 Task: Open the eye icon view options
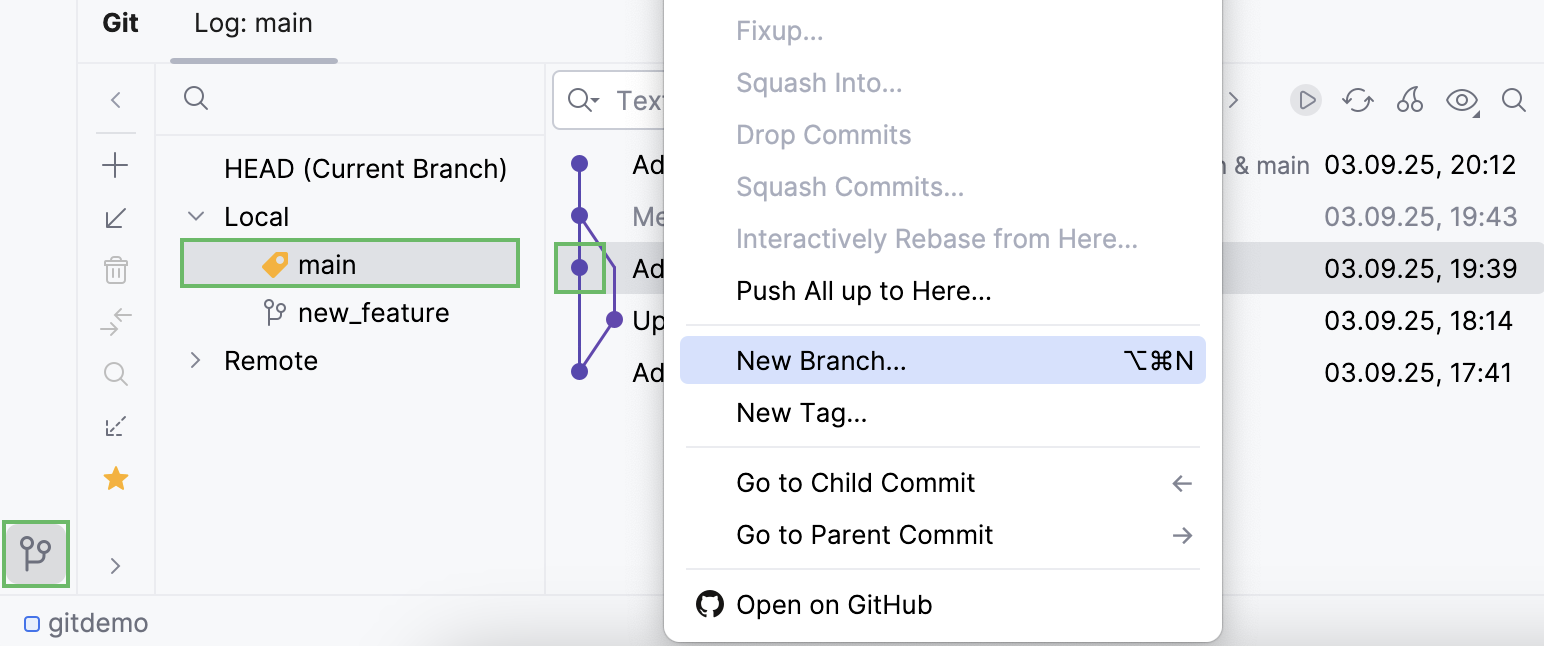click(x=1461, y=100)
